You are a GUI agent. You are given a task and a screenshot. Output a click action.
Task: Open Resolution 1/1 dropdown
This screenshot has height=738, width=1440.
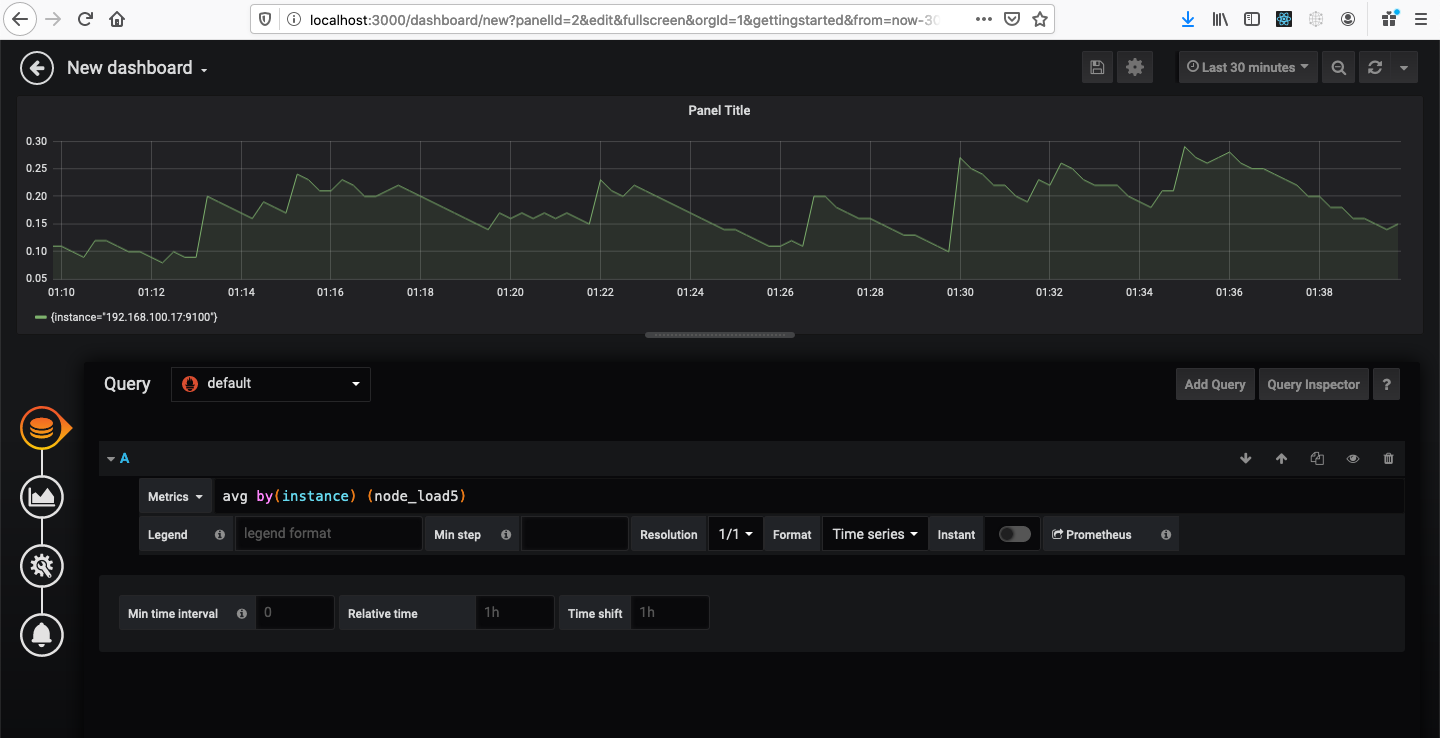[x=736, y=534]
